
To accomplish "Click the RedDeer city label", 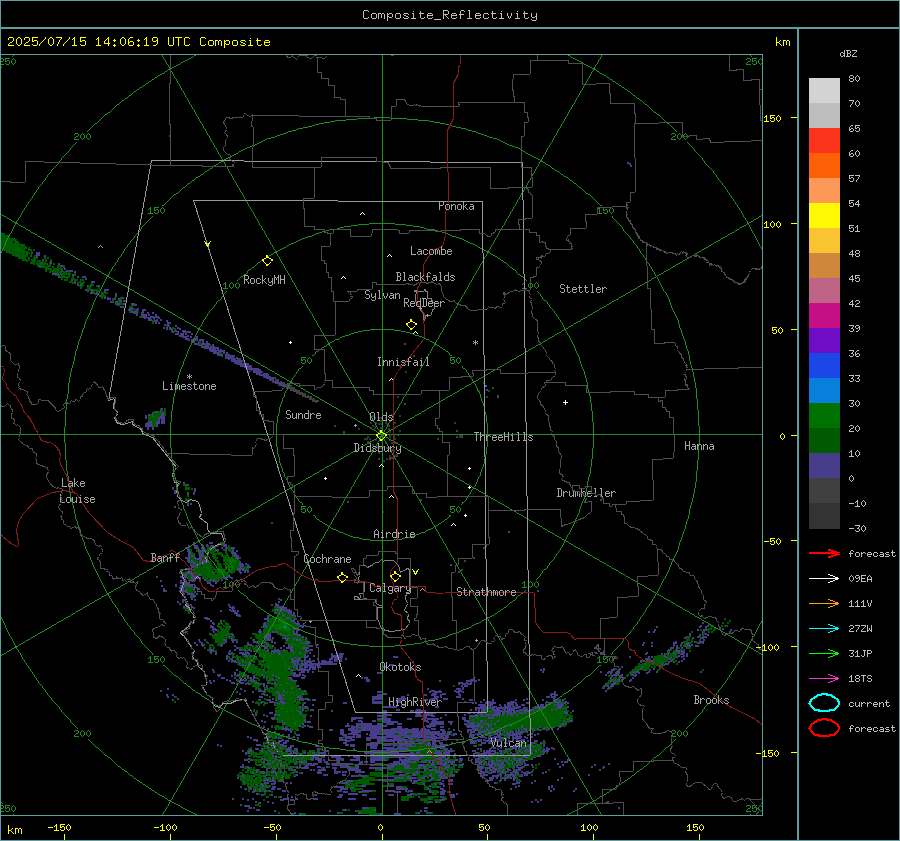I will (x=424, y=303).
